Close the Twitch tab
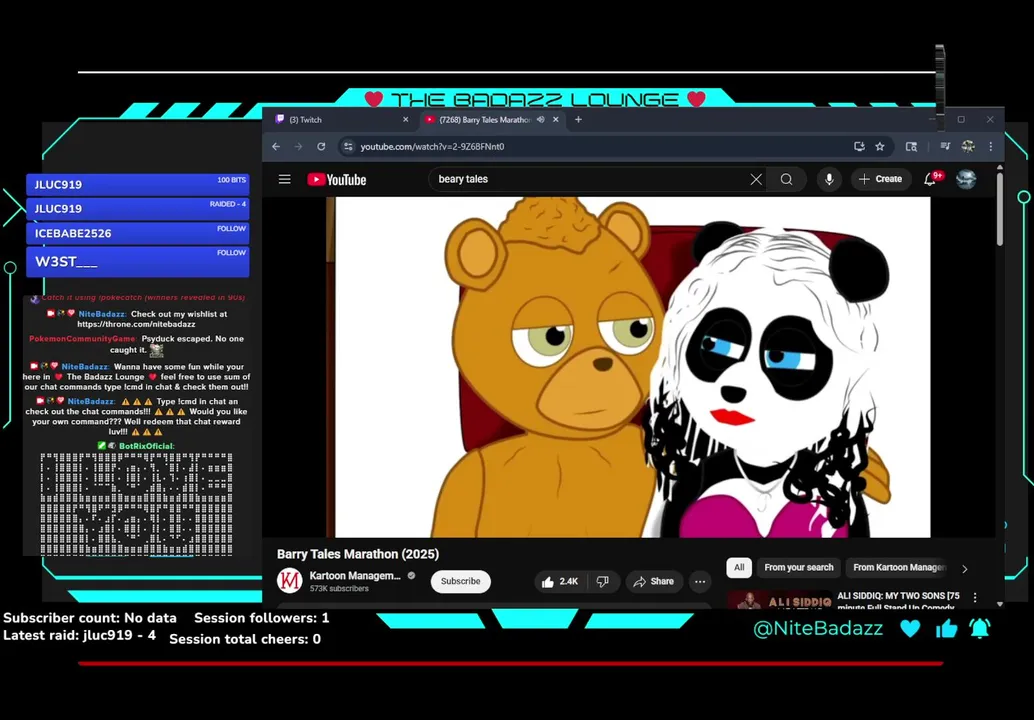Image resolution: width=1034 pixels, height=720 pixels. pyautogui.click(x=406, y=119)
